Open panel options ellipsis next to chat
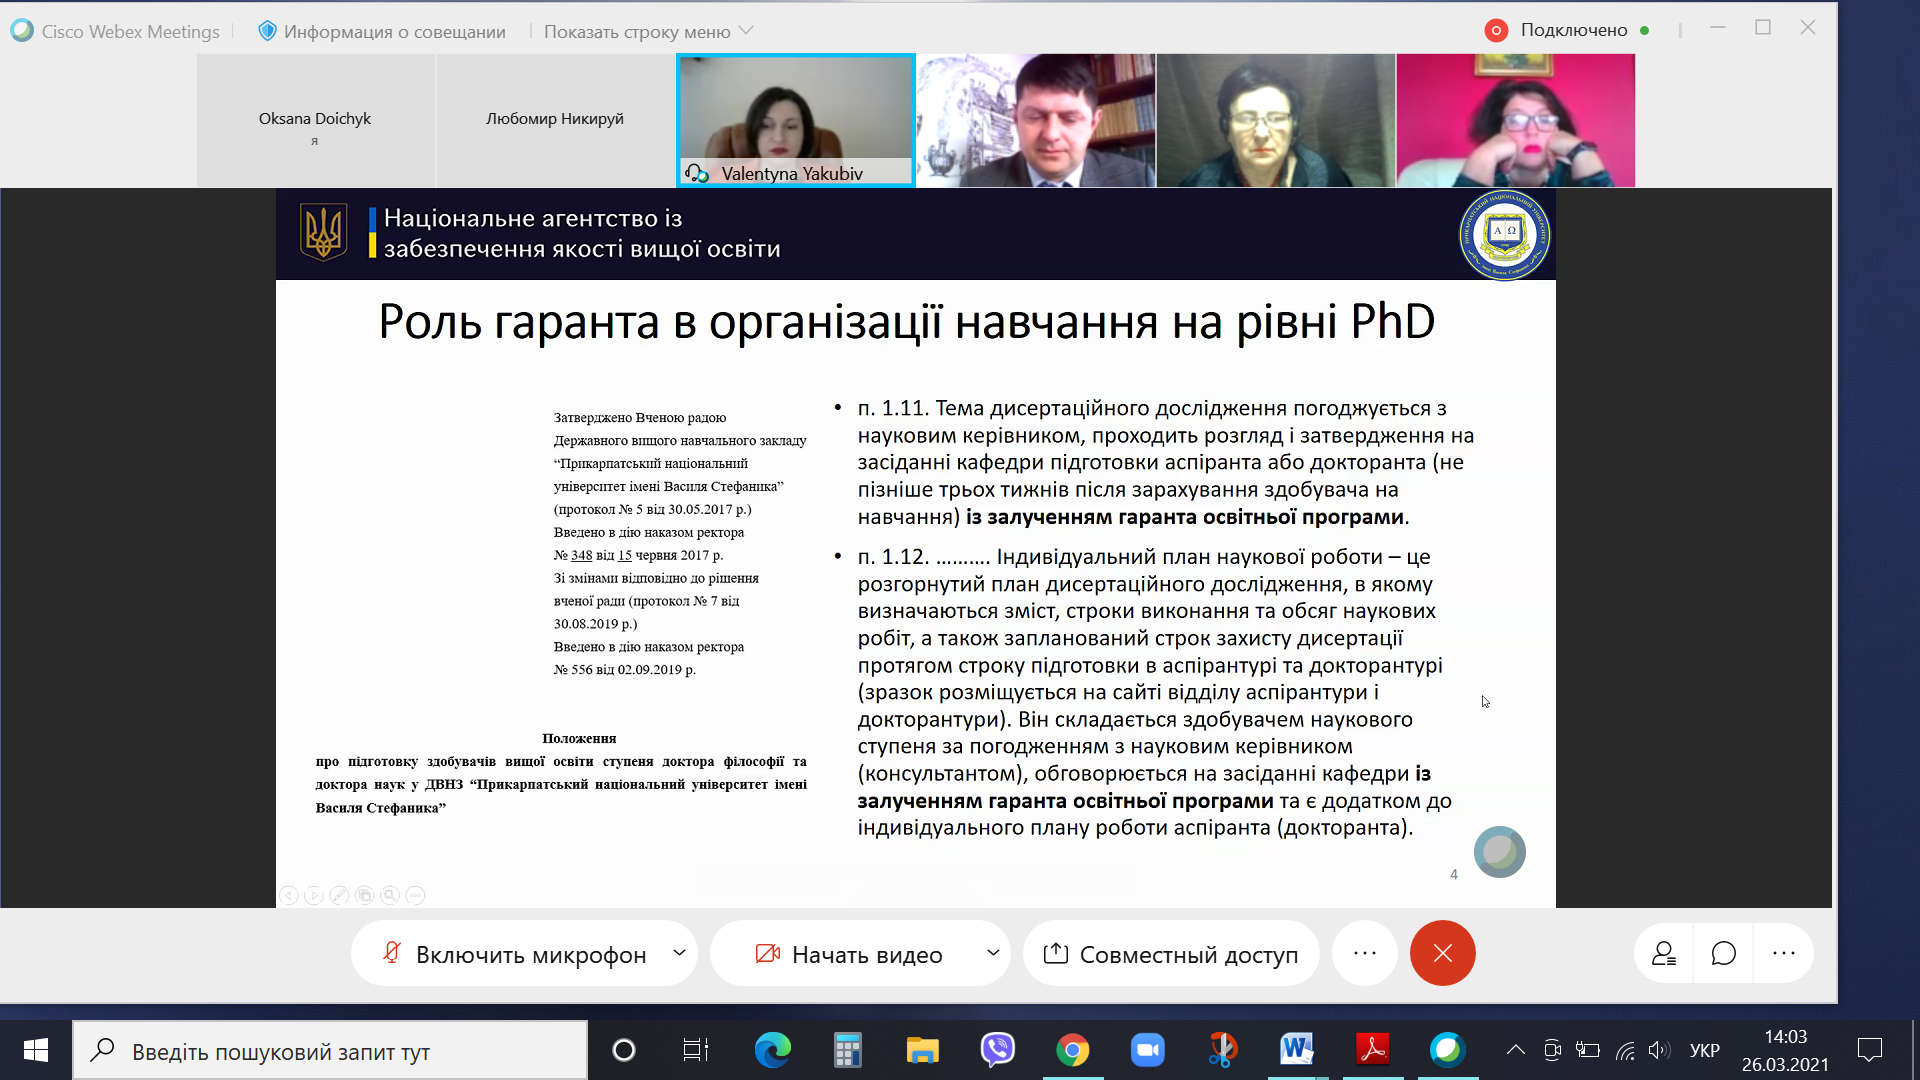The height and width of the screenshot is (1080, 1920). pos(1784,954)
